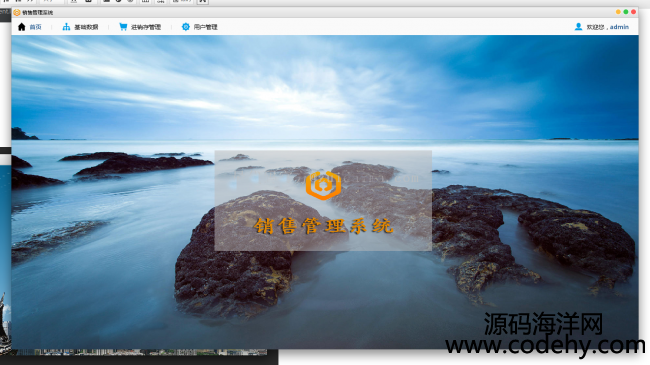The height and width of the screenshot is (365, 650).
Task: Click the blue user avatar icon
Action: tap(578, 27)
